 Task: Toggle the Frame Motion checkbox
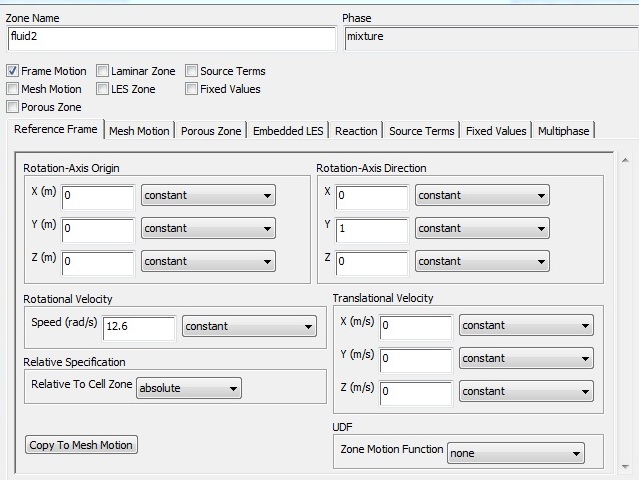(13, 71)
